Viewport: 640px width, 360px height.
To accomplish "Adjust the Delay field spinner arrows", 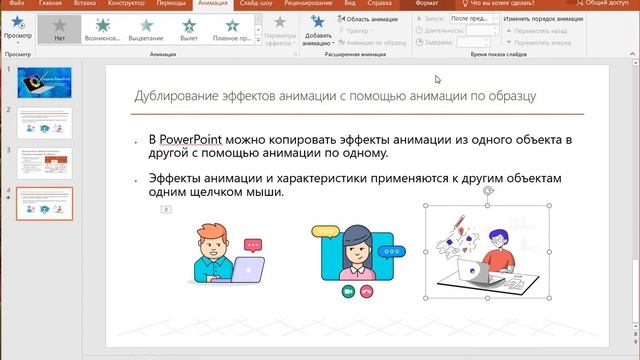I will [487, 42].
